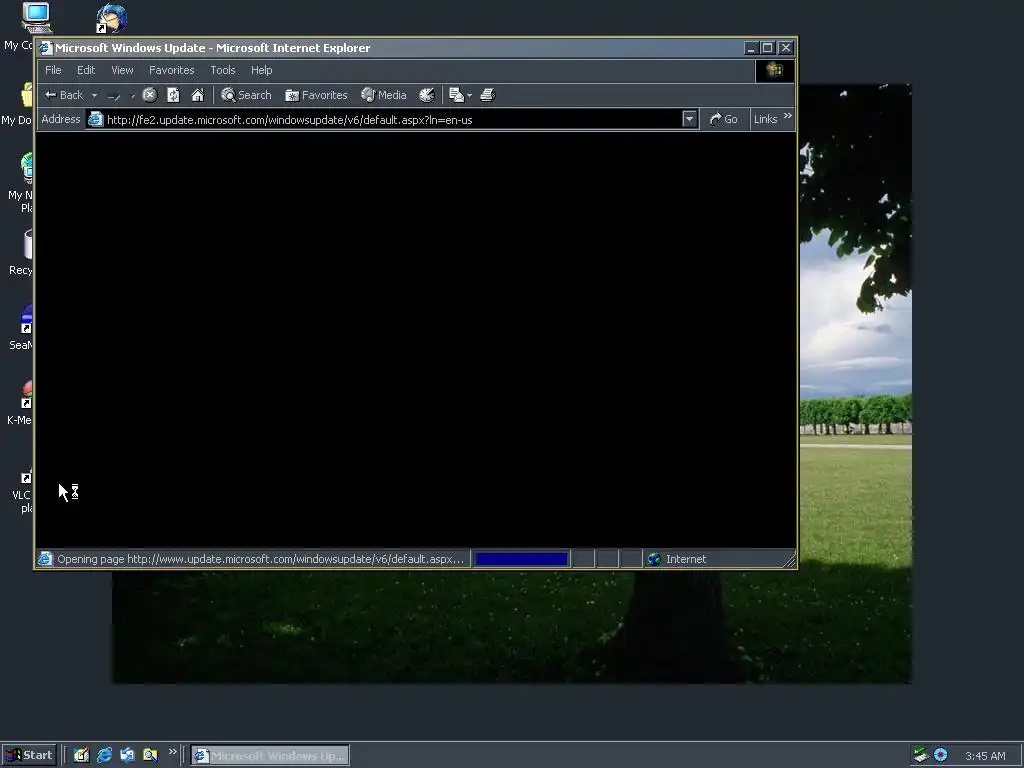Click the address bar URL field
Viewport: 1024px width, 768px height.
(x=394, y=120)
